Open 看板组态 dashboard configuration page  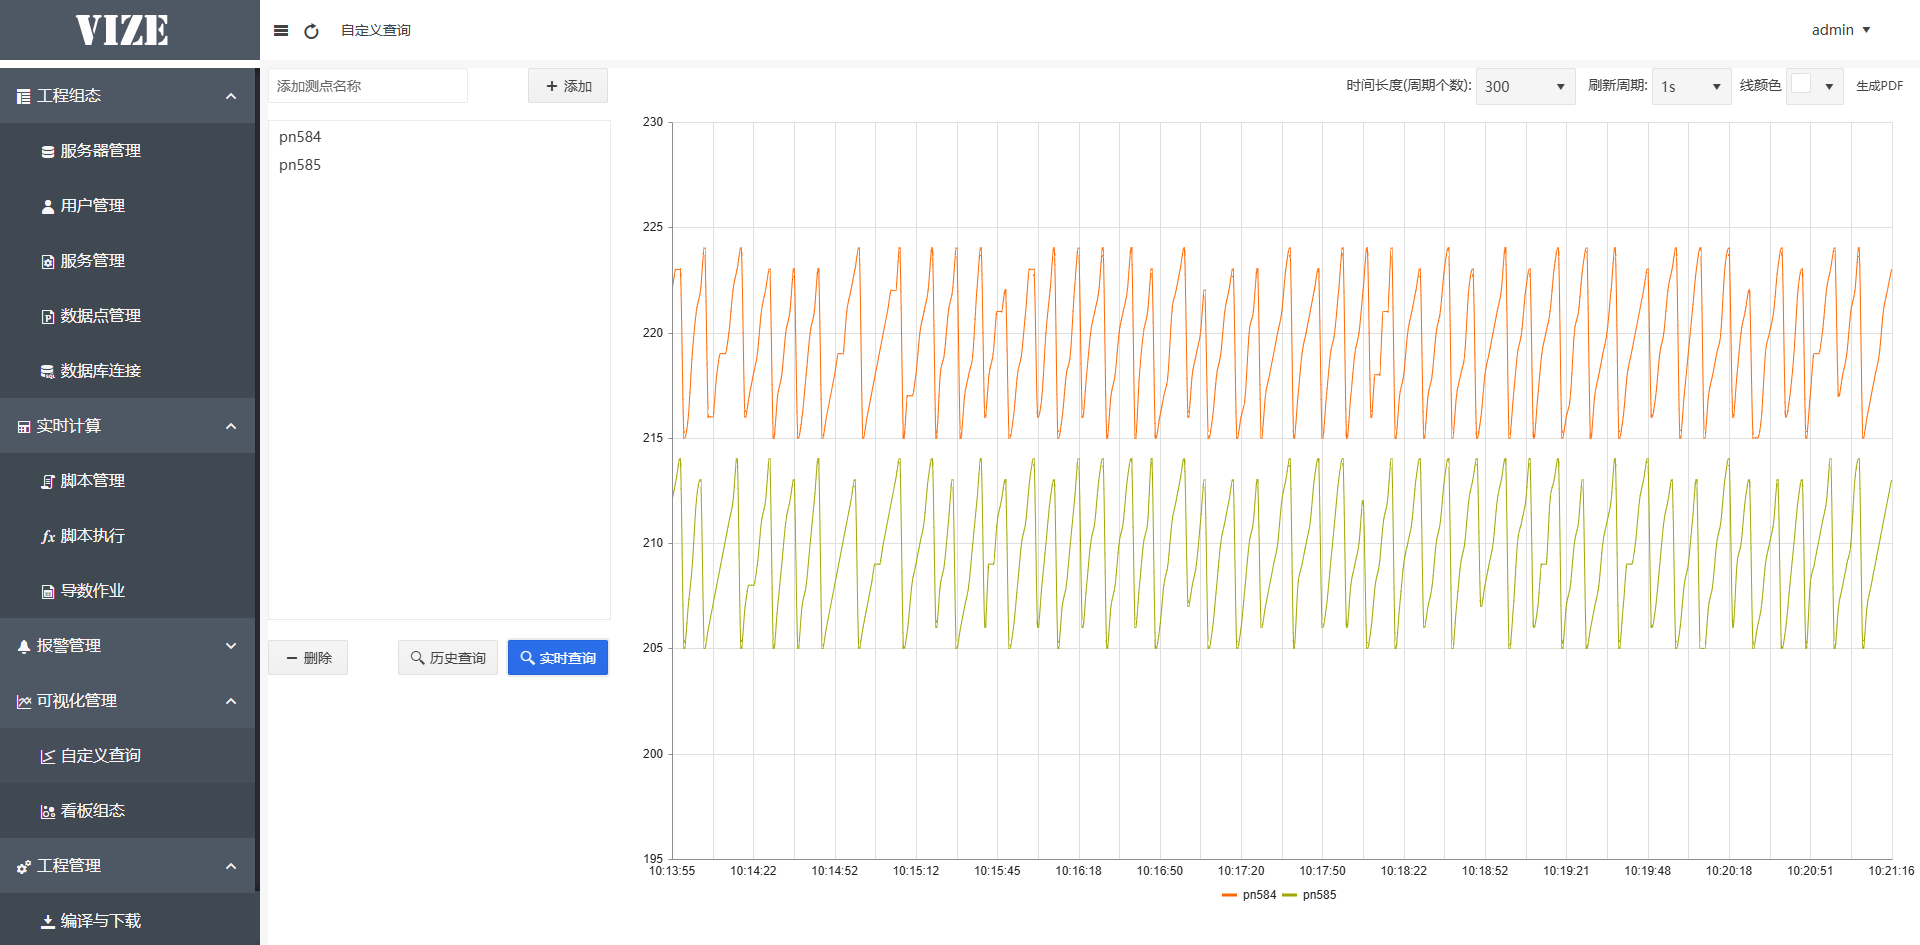[x=92, y=811]
